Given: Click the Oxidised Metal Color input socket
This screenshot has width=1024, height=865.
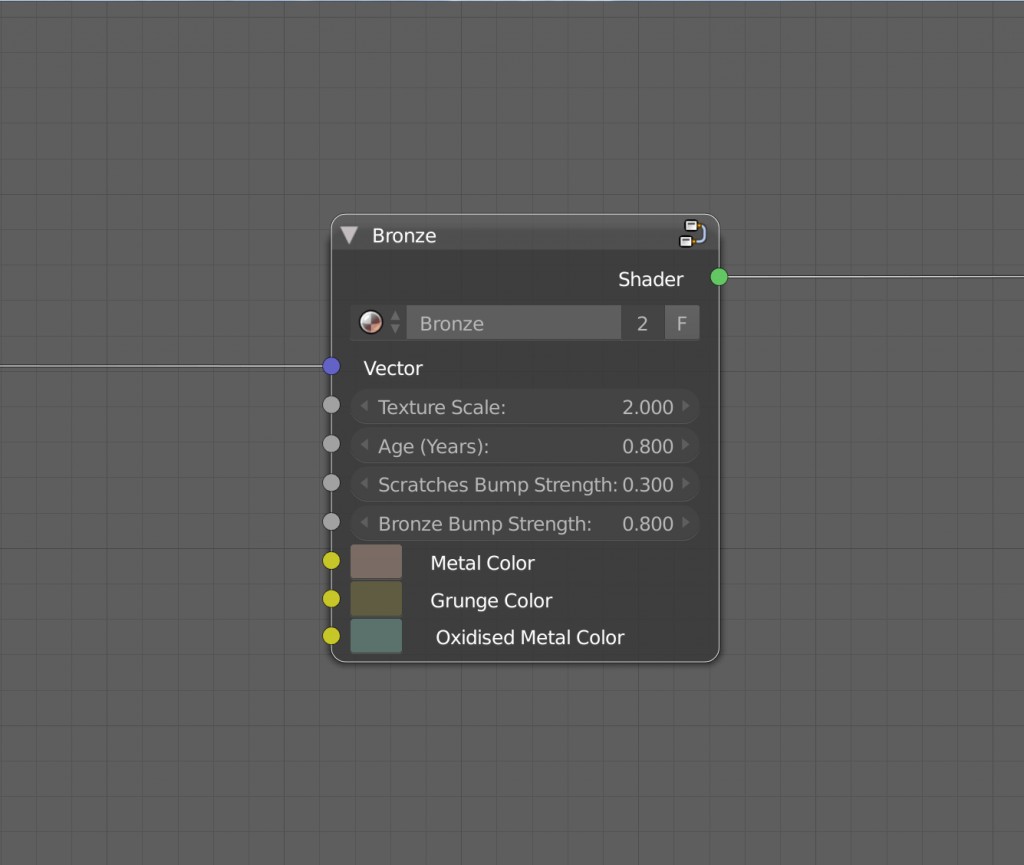Looking at the screenshot, I should tap(331, 635).
